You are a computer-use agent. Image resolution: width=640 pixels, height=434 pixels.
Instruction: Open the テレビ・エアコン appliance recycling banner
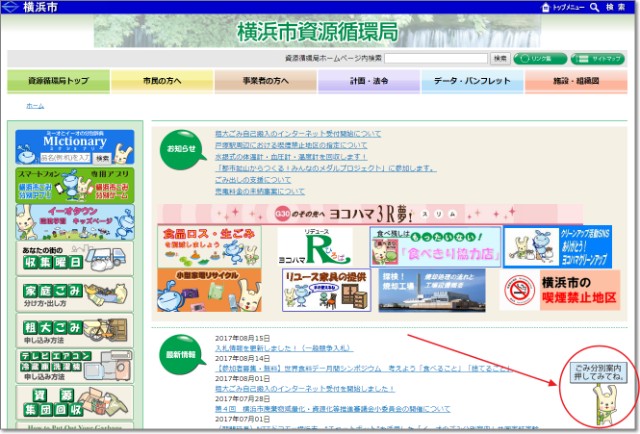(x=75, y=368)
